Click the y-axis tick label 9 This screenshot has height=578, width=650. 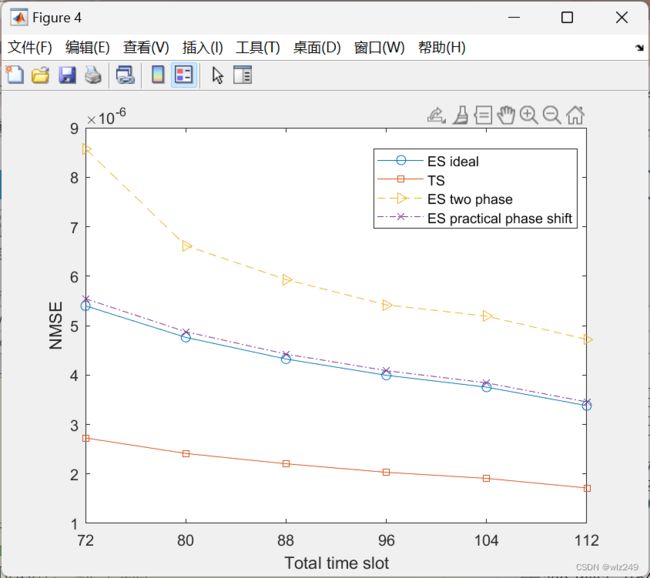(x=74, y=129)
